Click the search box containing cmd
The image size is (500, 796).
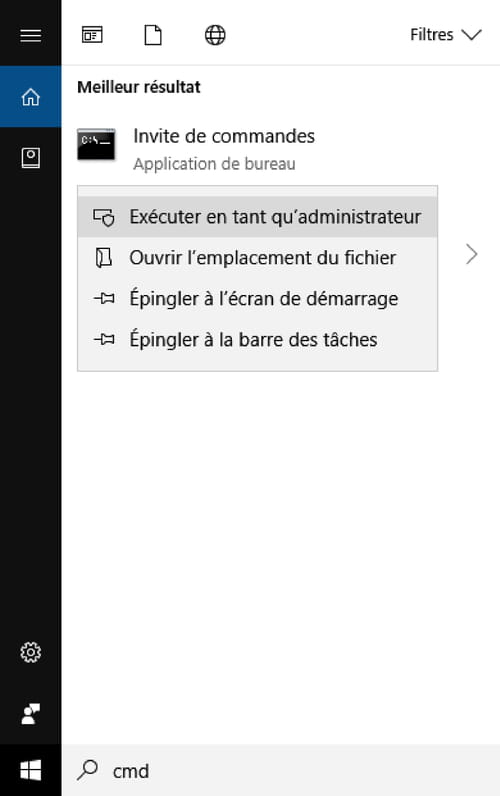281,771
